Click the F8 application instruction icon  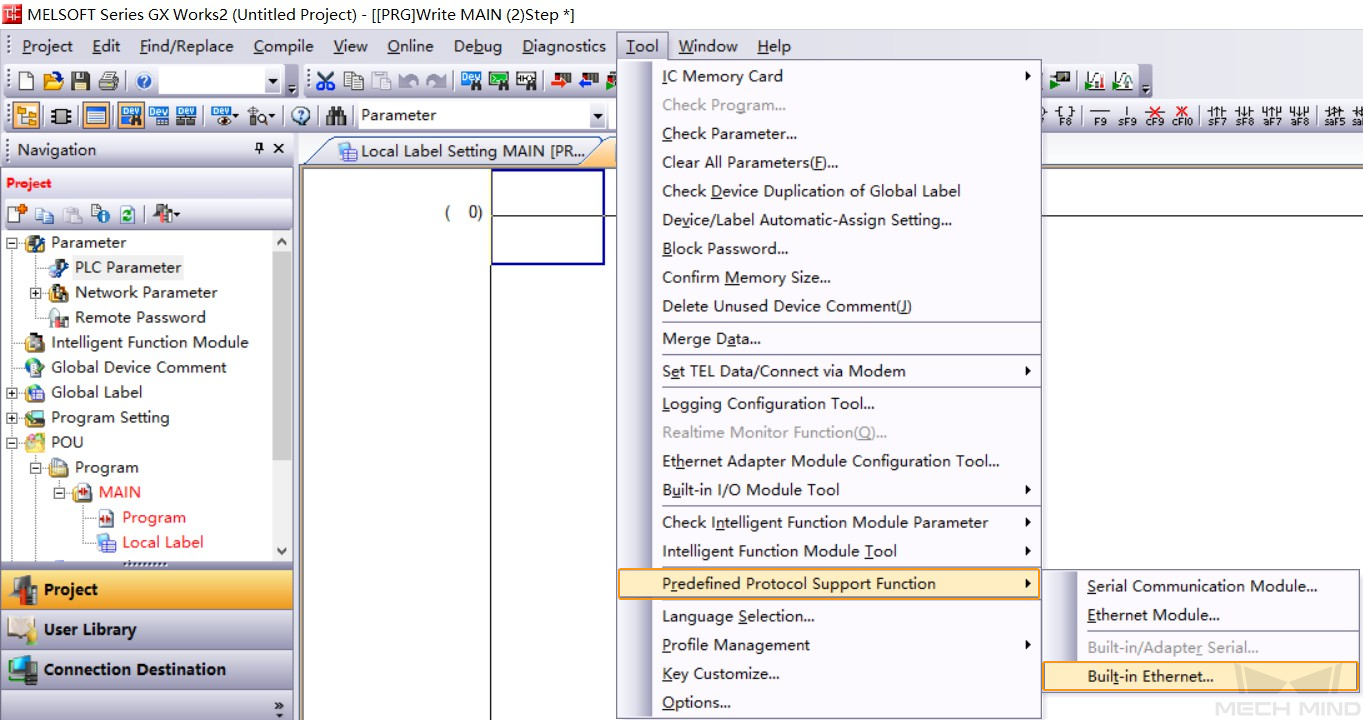(x=1065, y=116)
